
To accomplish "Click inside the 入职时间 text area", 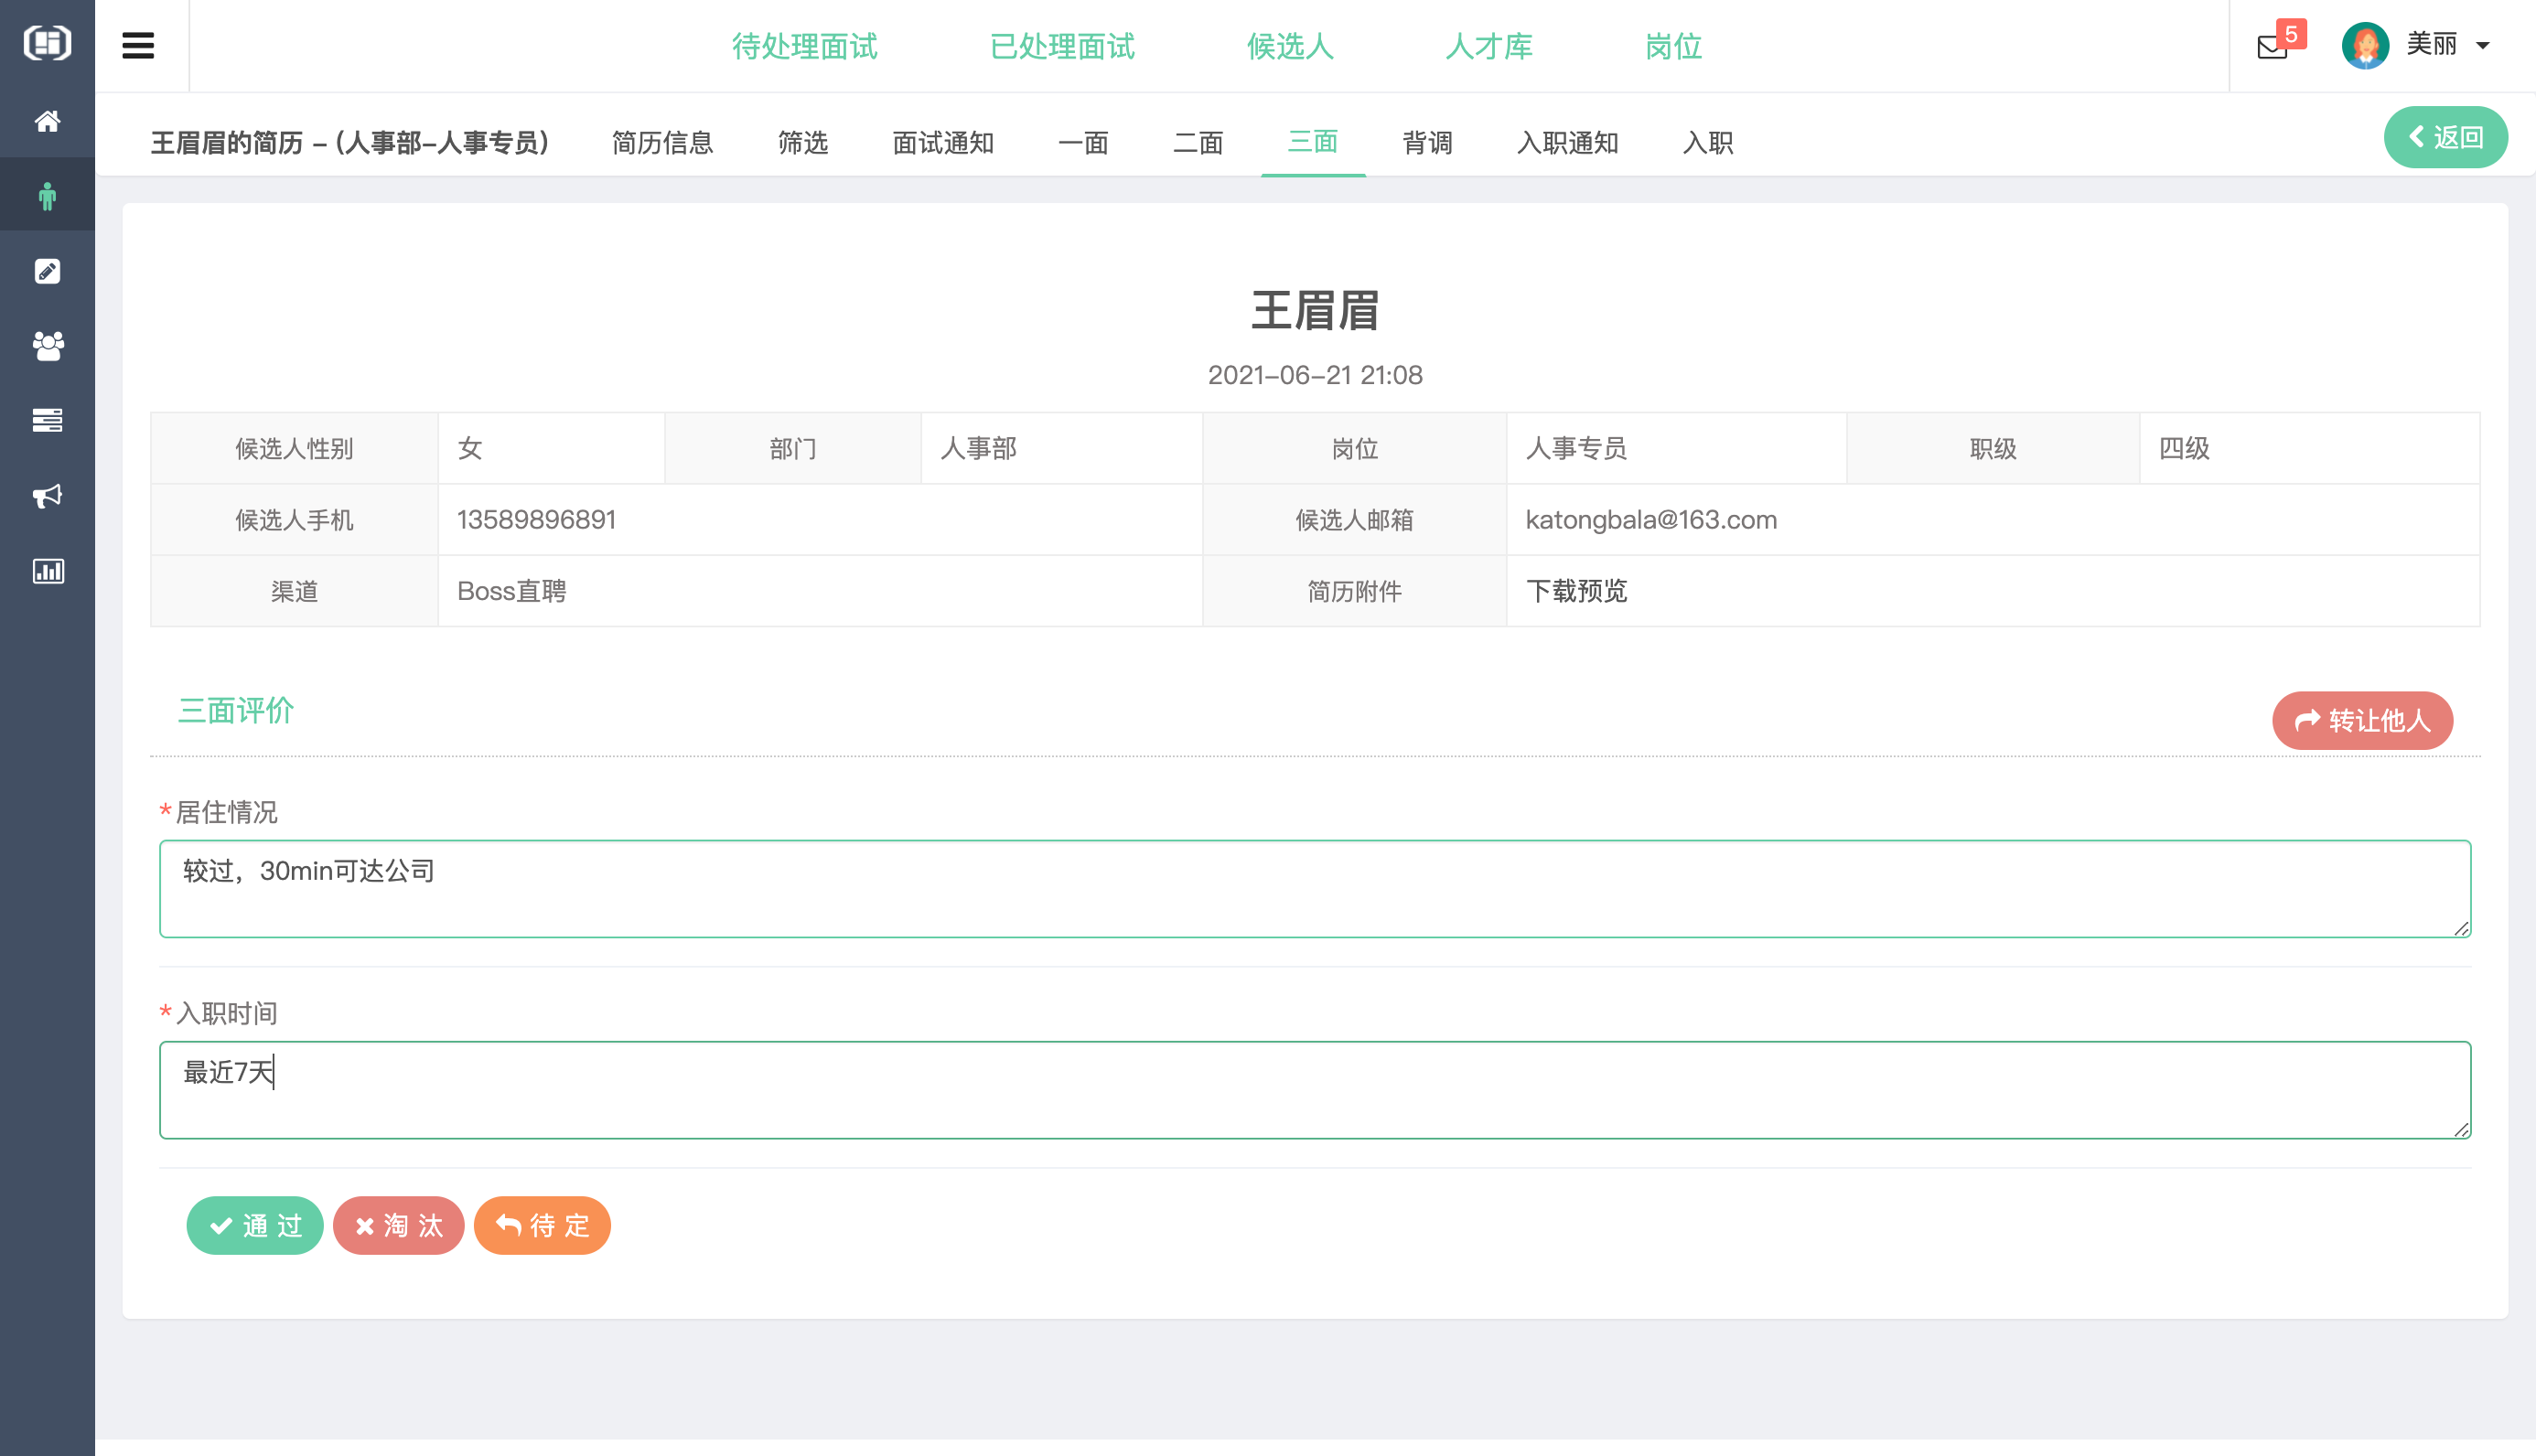I will [1300, 1090].
